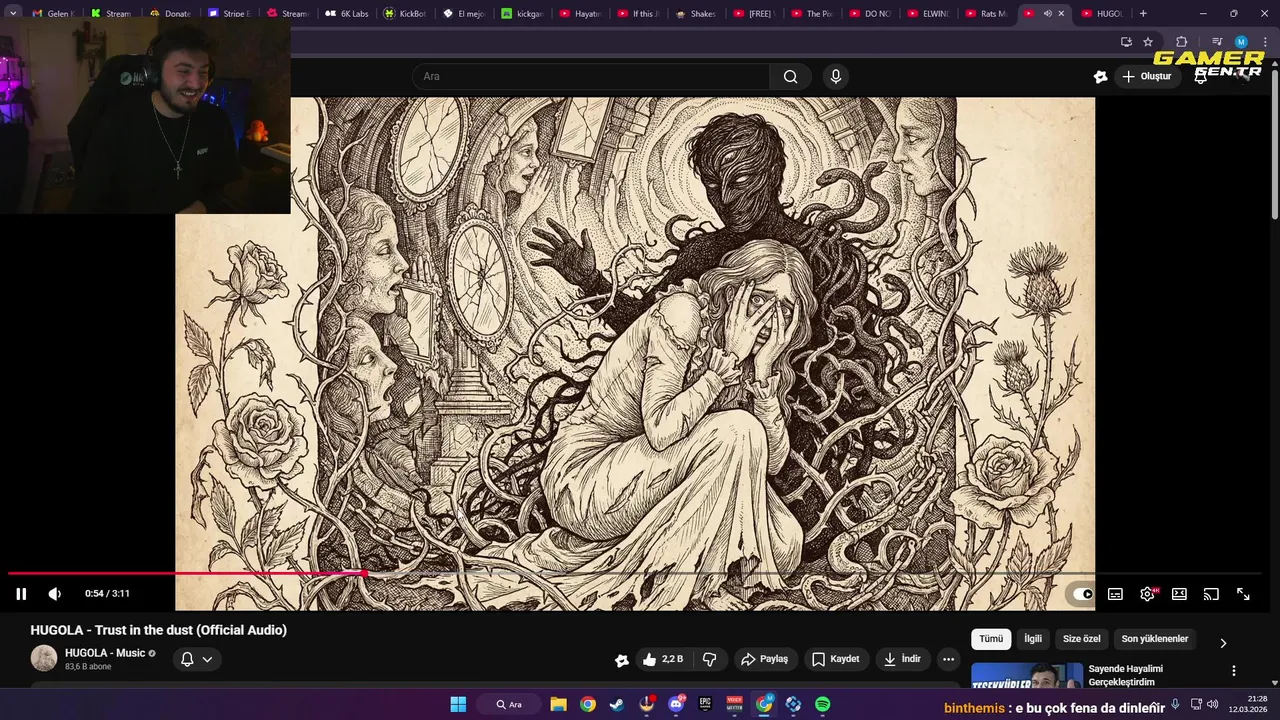Toggle the autoplay switch
Screen dimensions: 1280x720
1083,594
